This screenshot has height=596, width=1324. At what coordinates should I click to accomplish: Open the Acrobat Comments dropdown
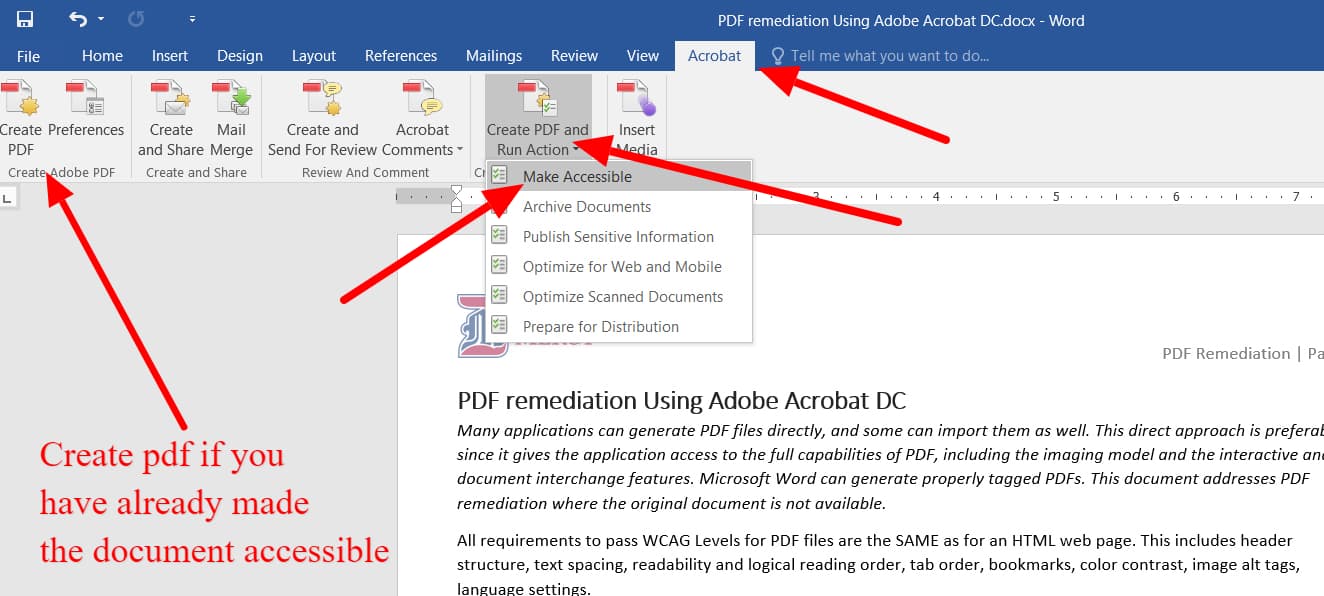pos(422,118)
